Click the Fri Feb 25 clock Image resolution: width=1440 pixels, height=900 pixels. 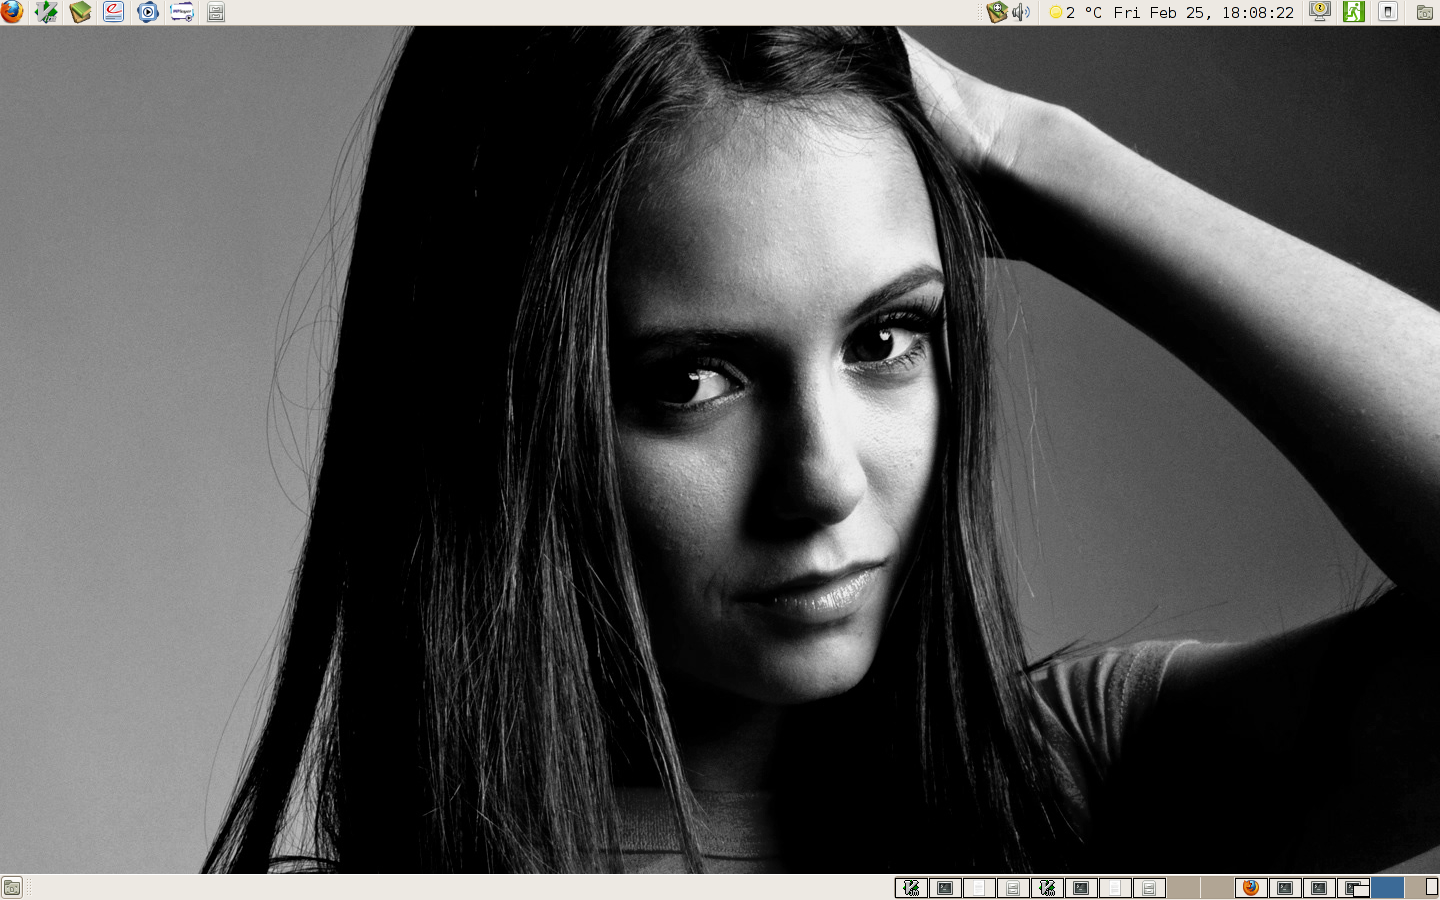tap(1204, 12)
